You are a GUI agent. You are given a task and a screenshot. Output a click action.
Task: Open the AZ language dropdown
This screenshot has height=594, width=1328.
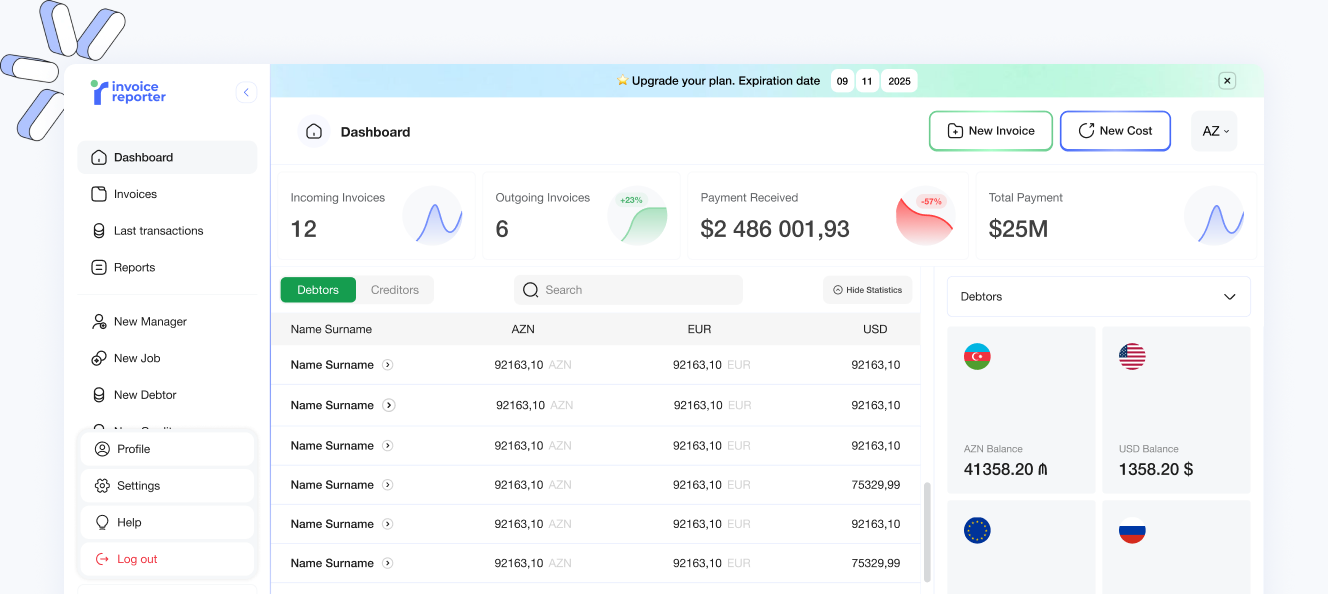[x=1214, y=131]
